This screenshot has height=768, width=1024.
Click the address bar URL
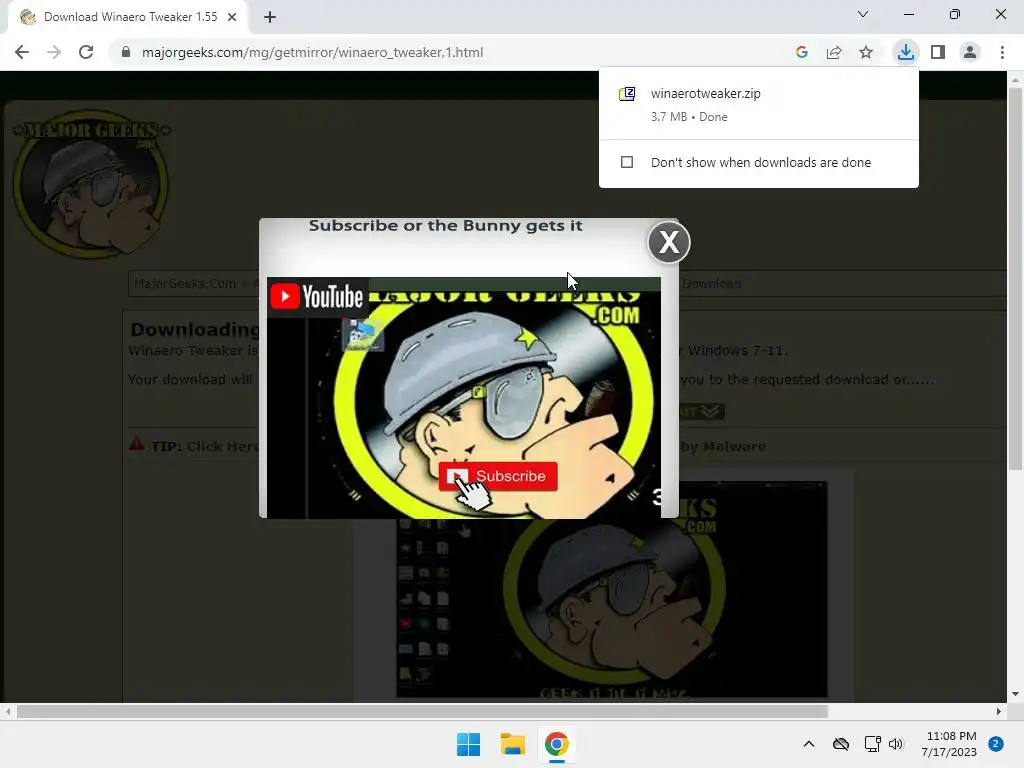pyautogui.click(x=312, y=52)
